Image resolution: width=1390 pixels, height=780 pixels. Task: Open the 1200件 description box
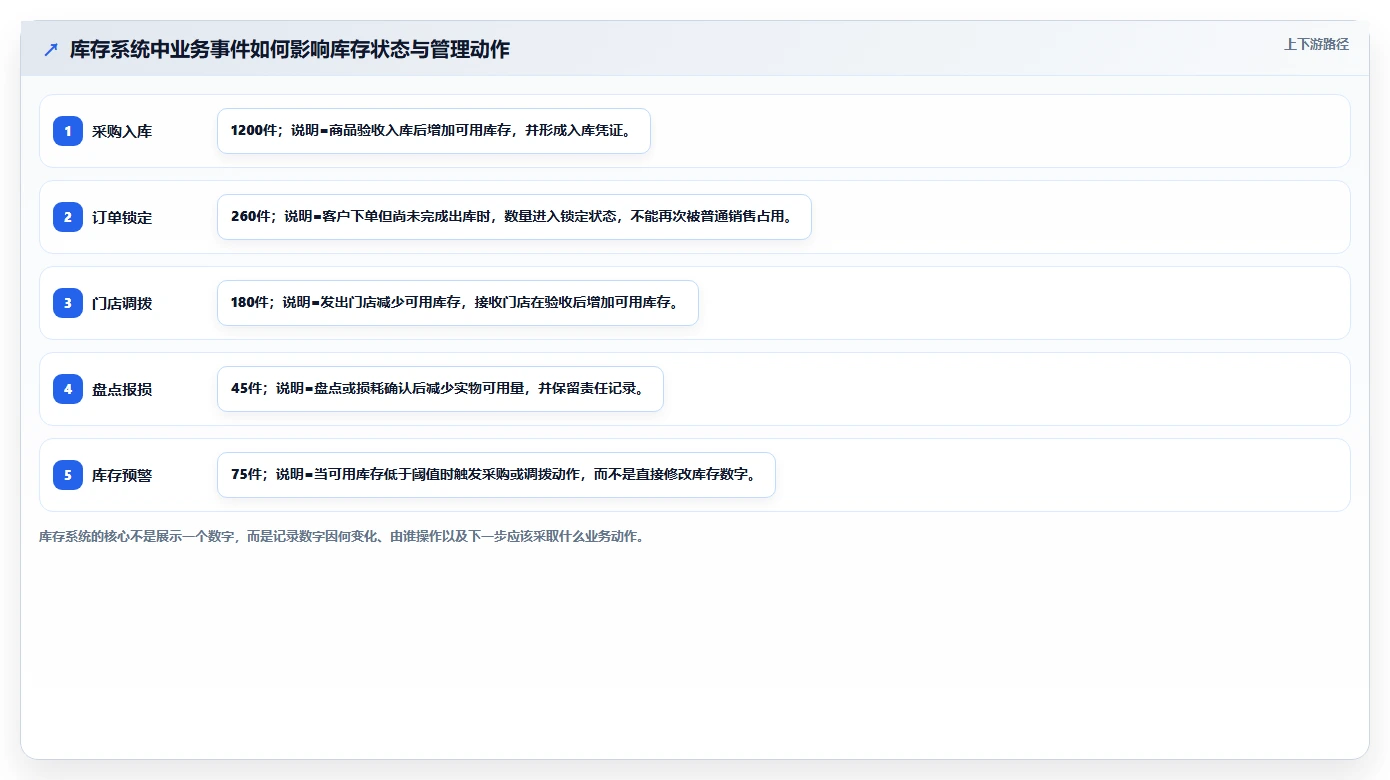tap(434, 131)
